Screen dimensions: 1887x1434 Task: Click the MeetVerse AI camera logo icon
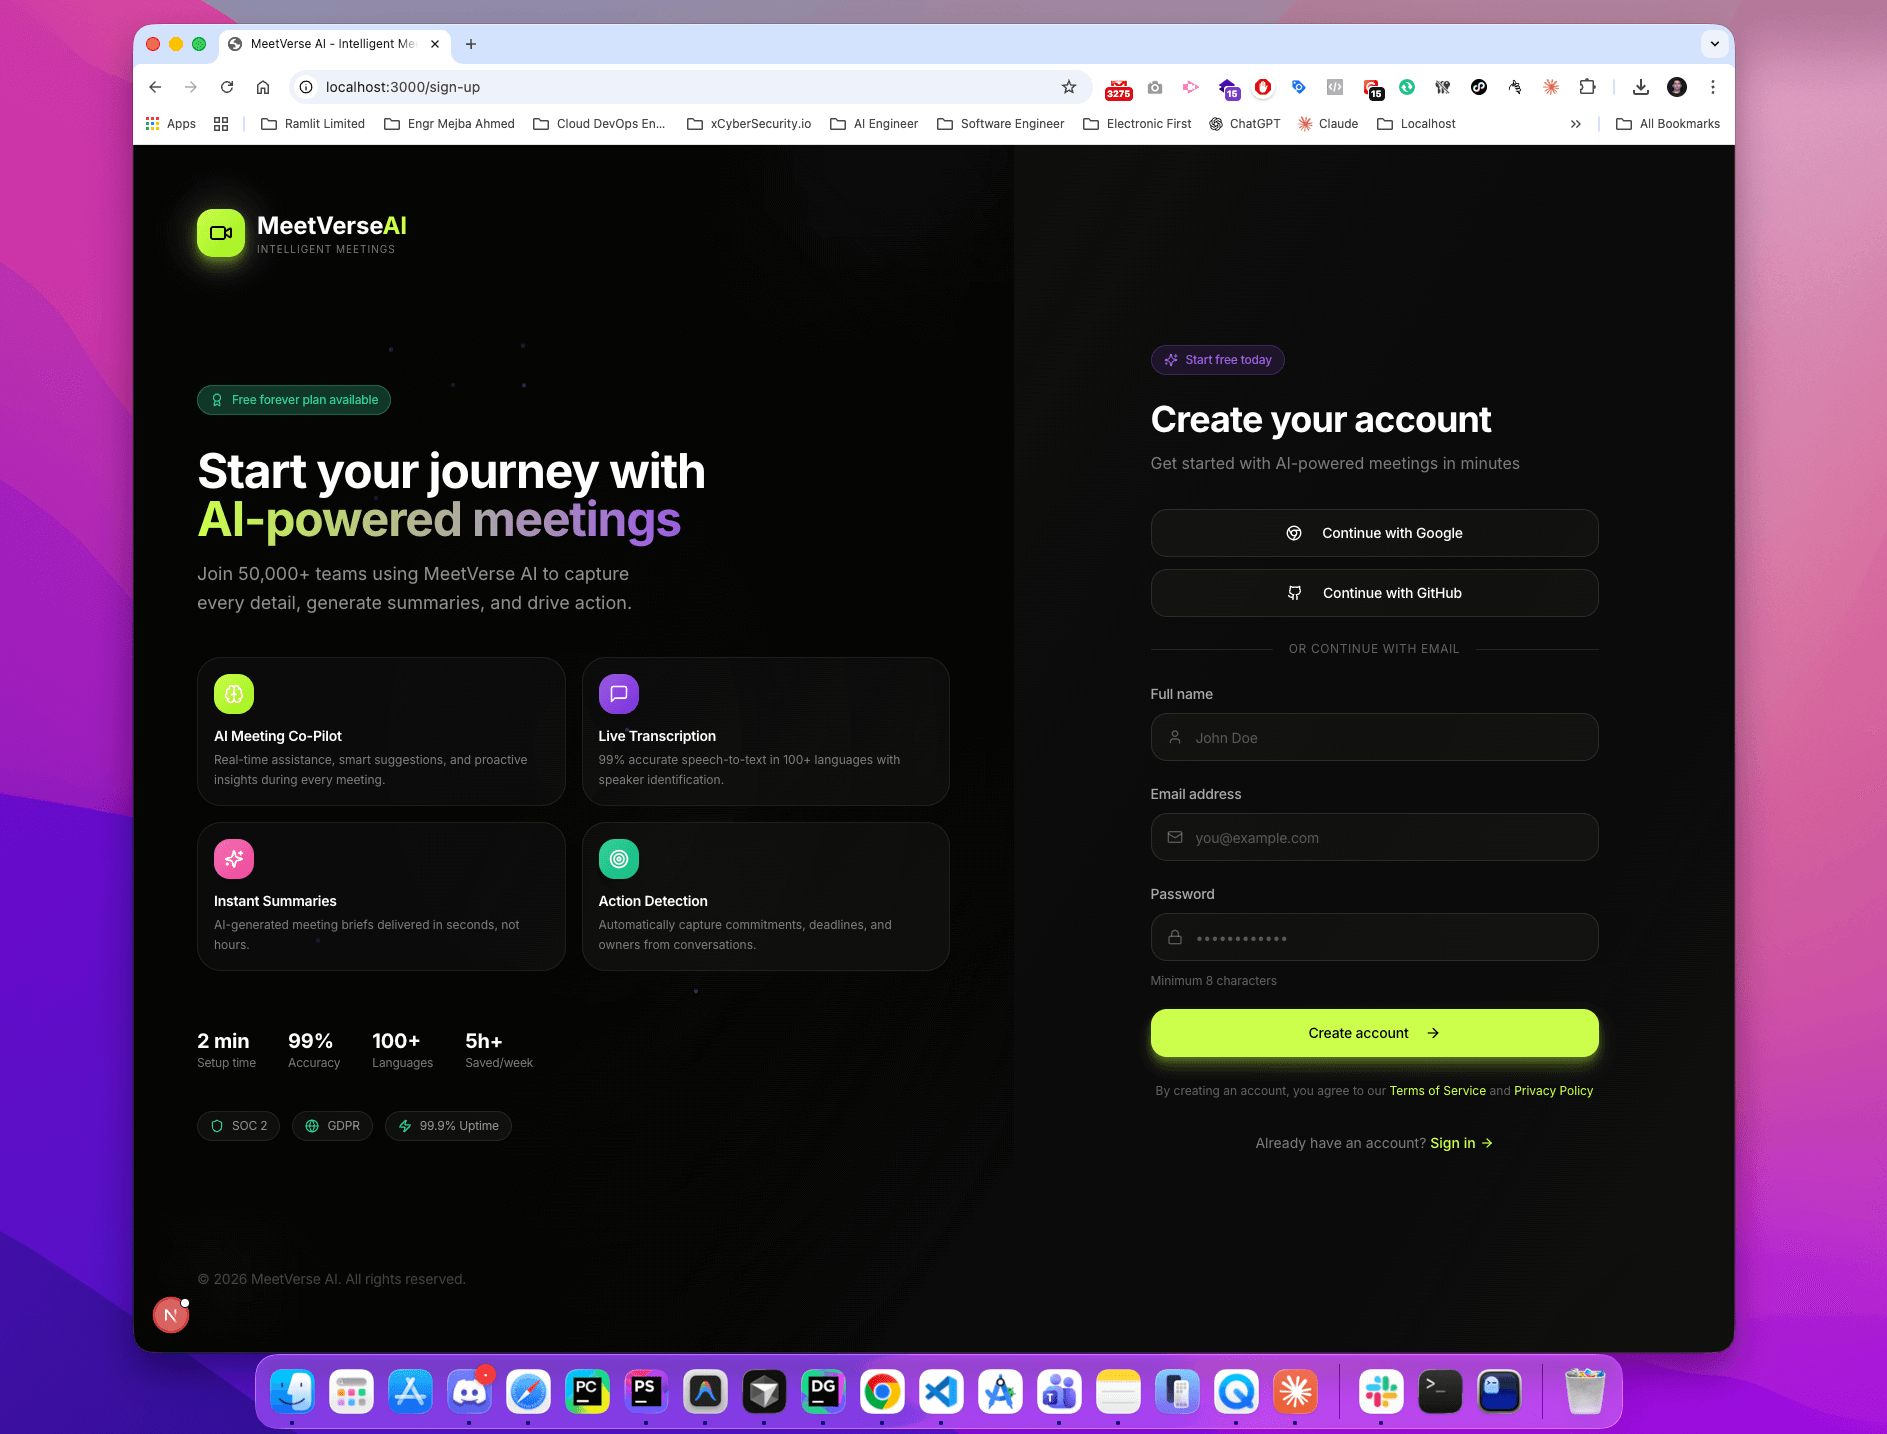(x=220, y=233)
